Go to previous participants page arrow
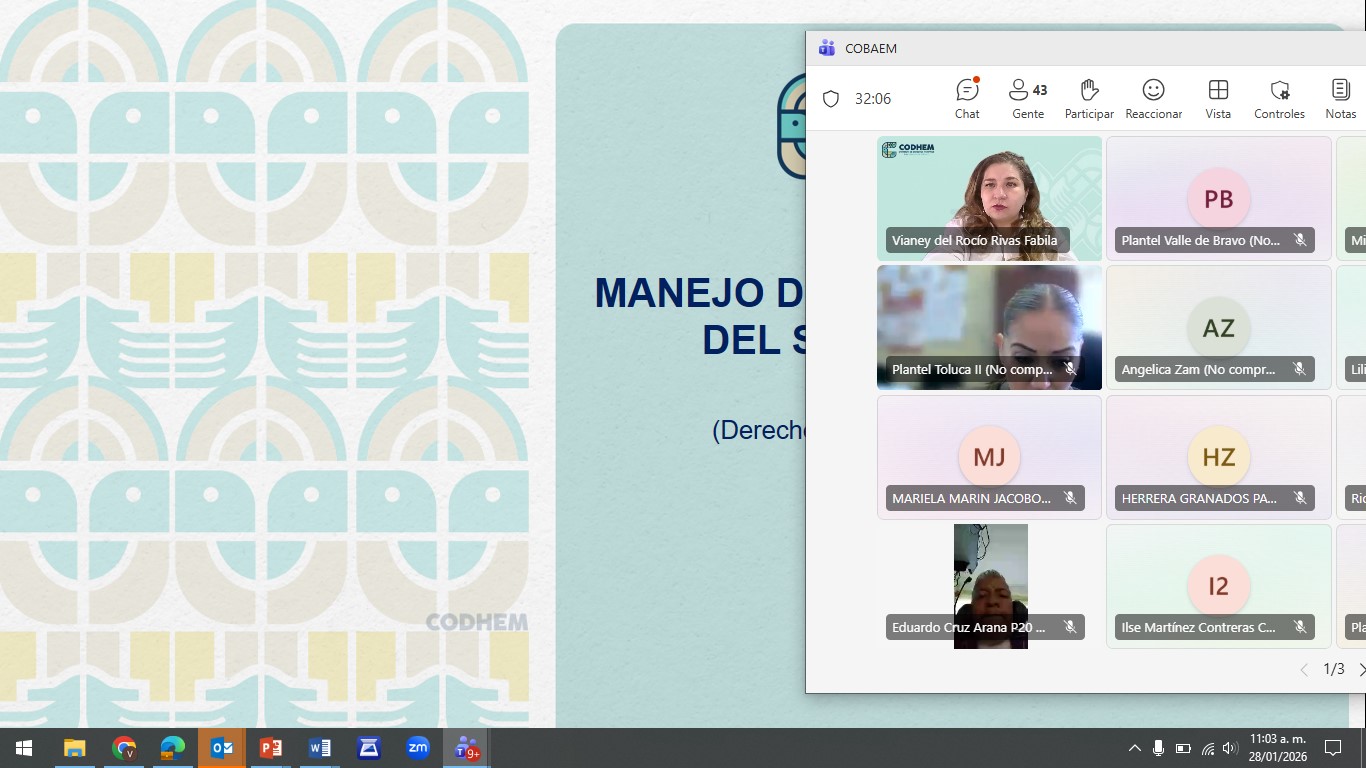Screen dimensions: 1366x768 click(1304, 670)
